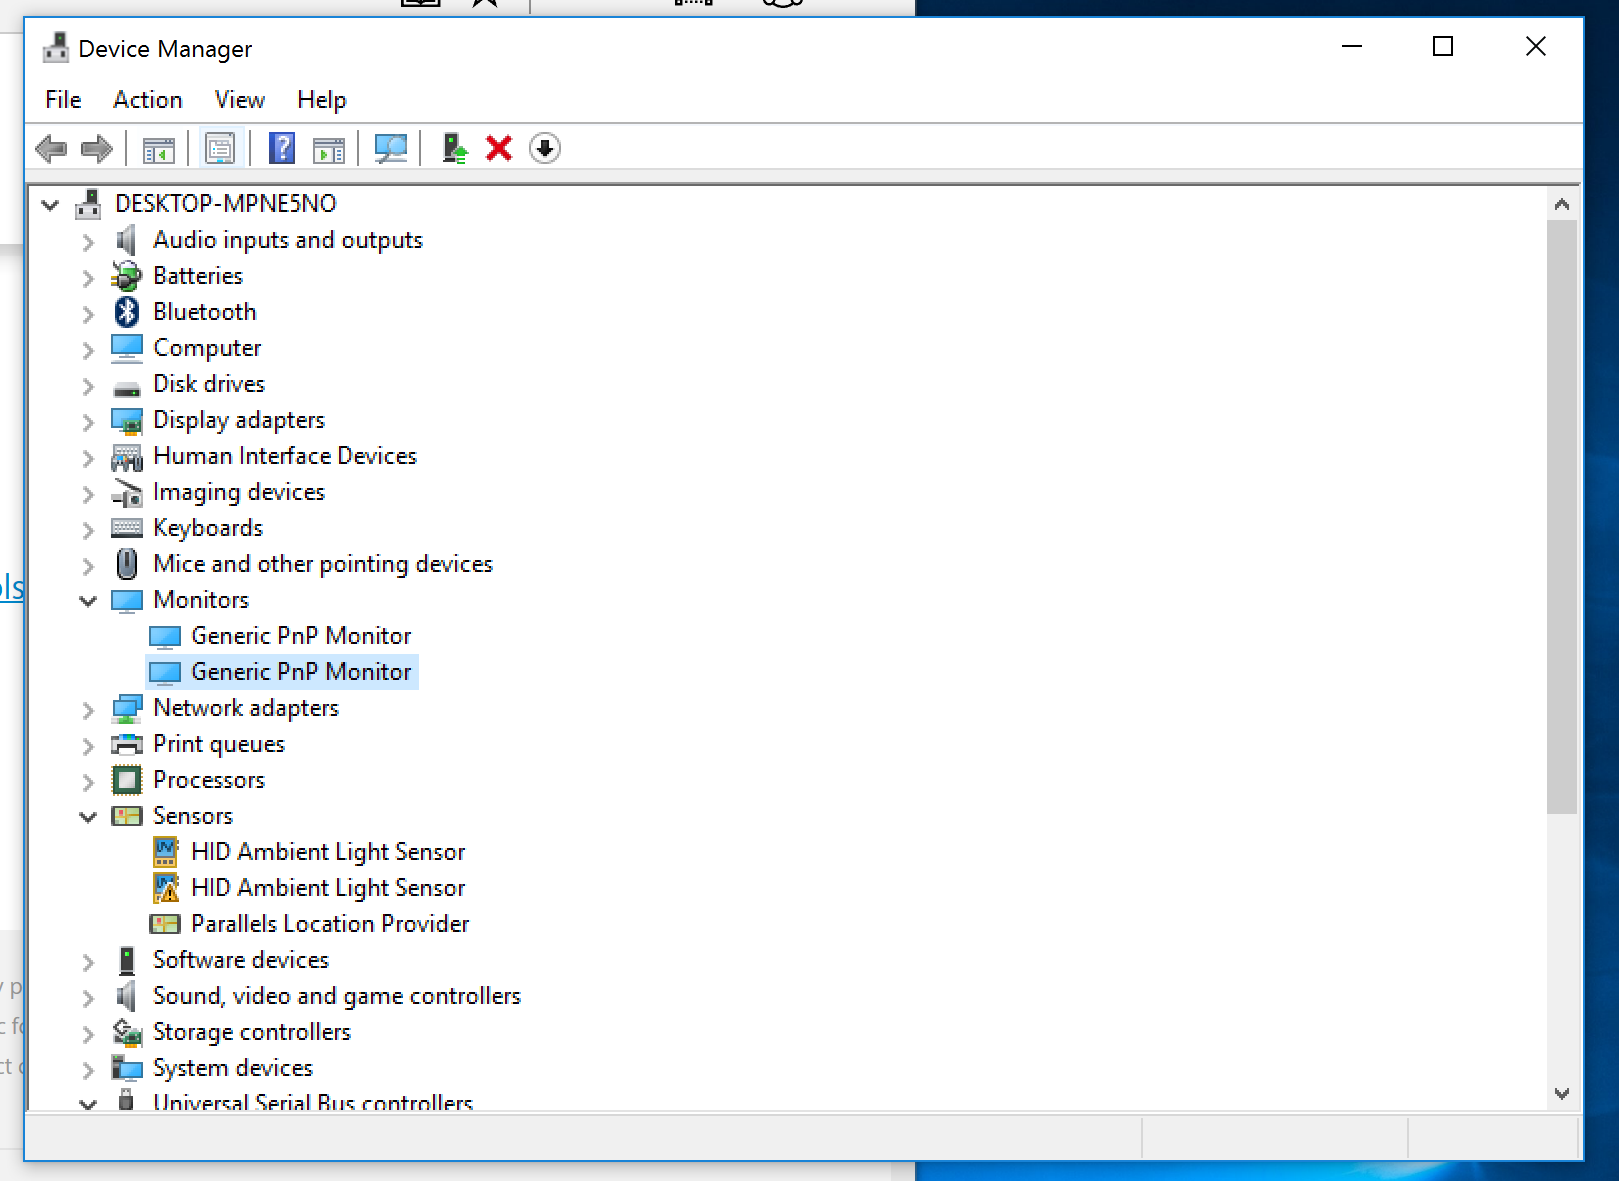Click the scroll up arrow
This screenshot has width=1619, height=1181.
click(1562, 204)
